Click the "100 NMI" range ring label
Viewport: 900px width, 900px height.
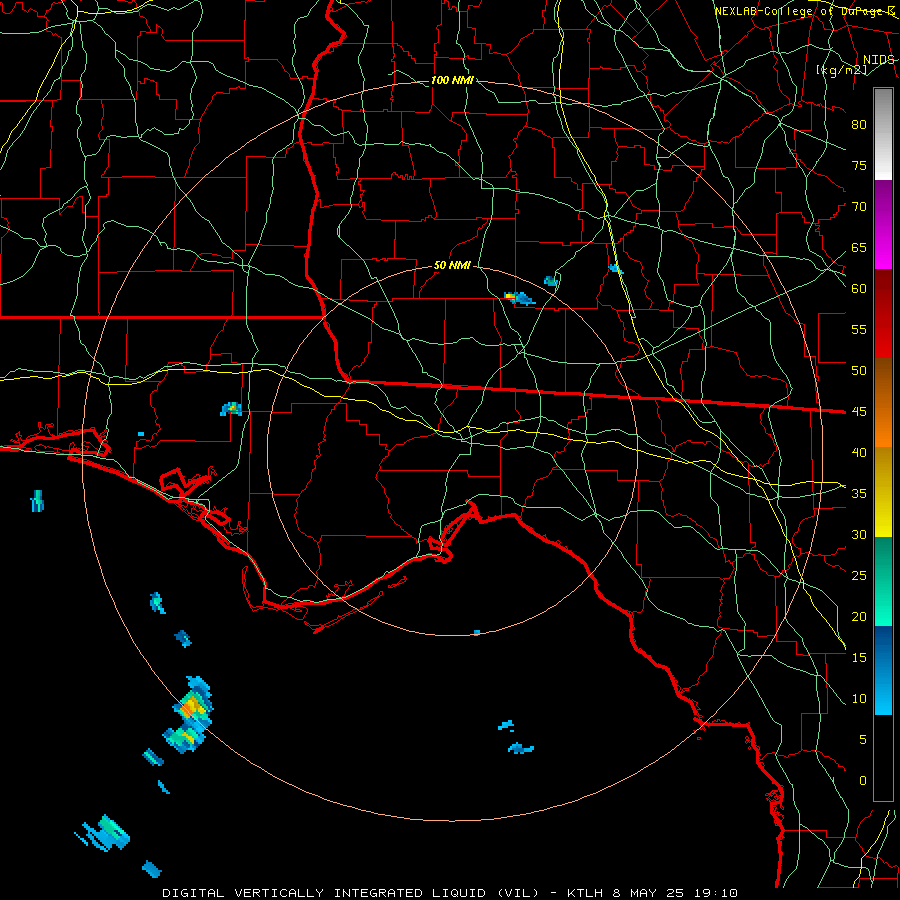(x=452, y=80)
